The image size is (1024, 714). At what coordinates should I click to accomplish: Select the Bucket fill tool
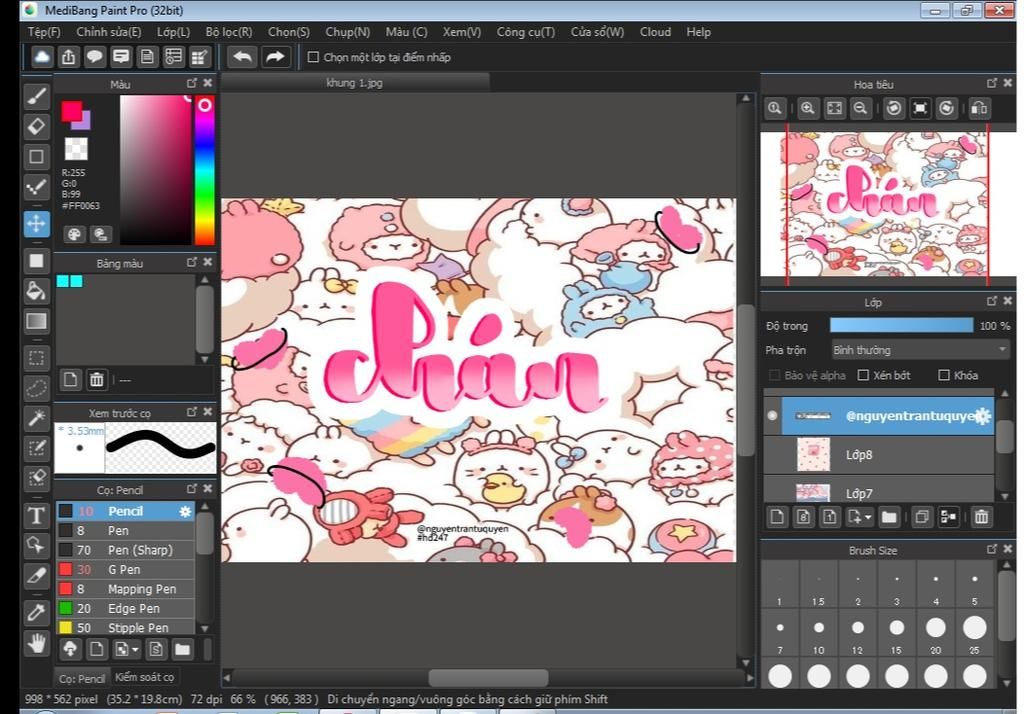coord(37,290)
